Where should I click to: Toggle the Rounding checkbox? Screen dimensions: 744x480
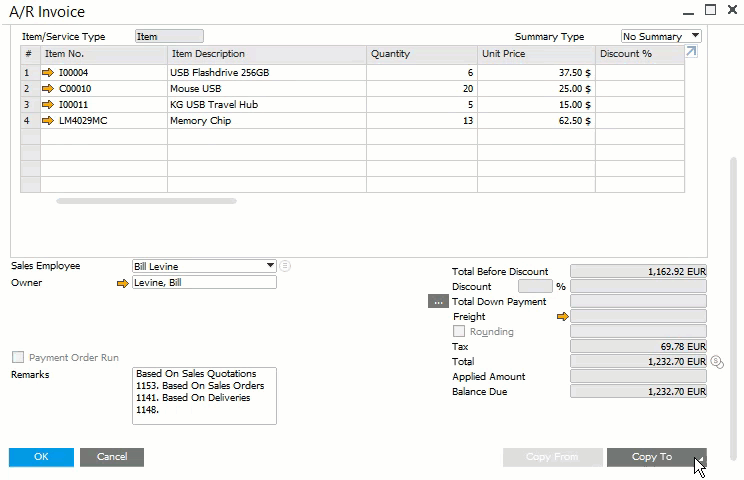(459, 331)
